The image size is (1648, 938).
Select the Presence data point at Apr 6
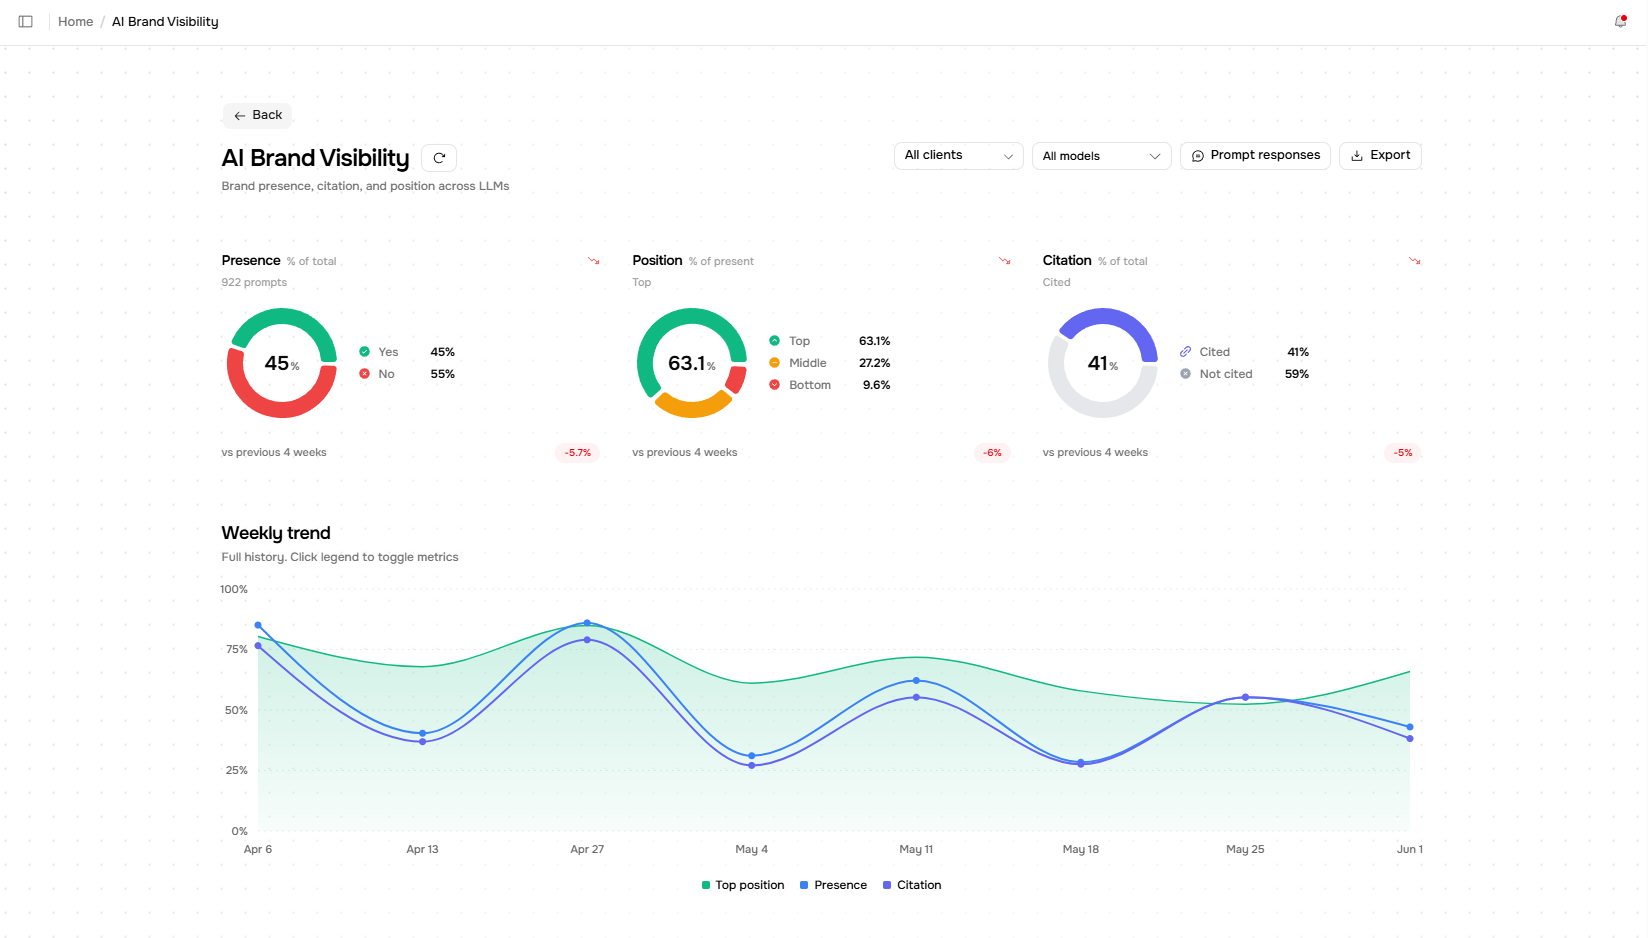258,626
